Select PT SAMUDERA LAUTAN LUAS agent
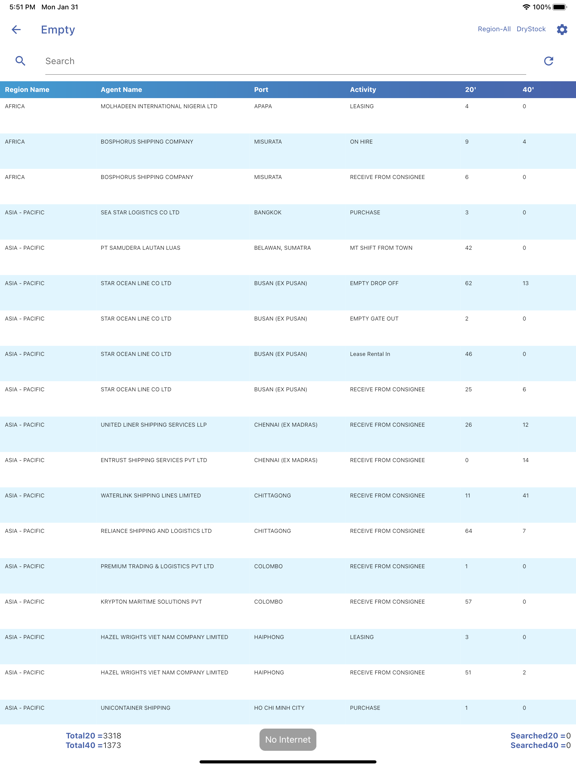 [x=140, y=248]
